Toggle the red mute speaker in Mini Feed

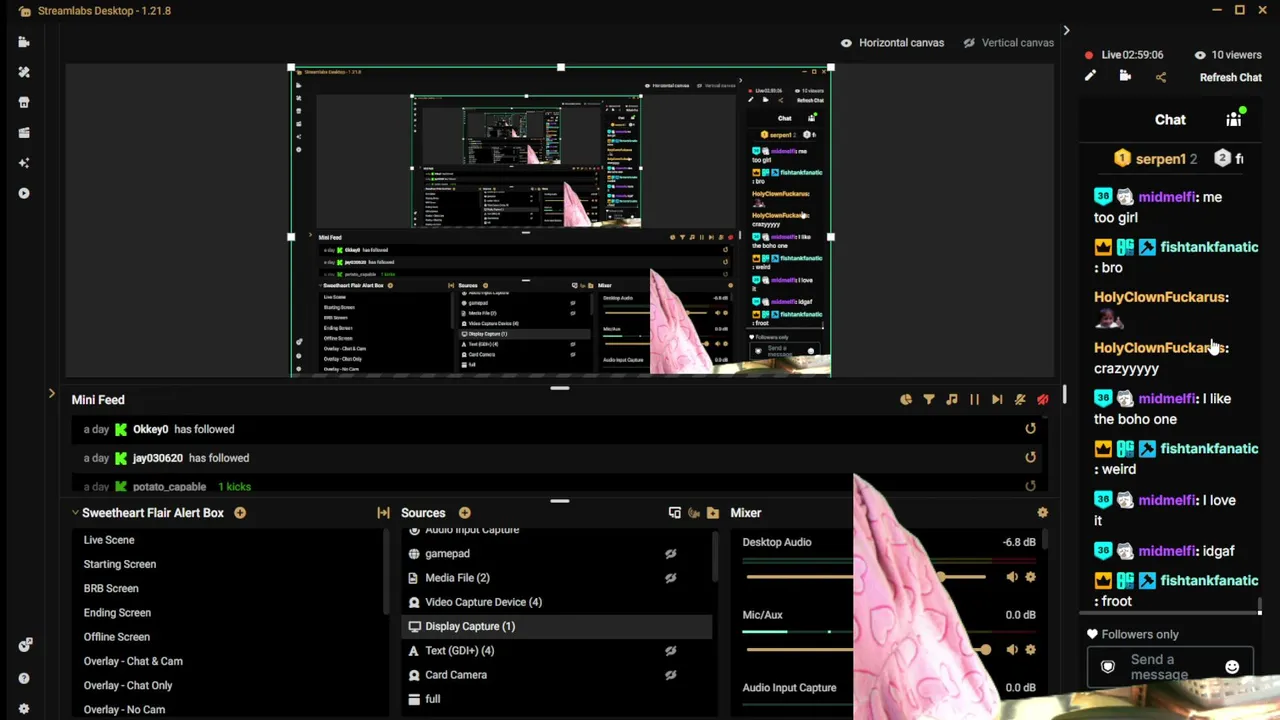tap(1043, 400)
